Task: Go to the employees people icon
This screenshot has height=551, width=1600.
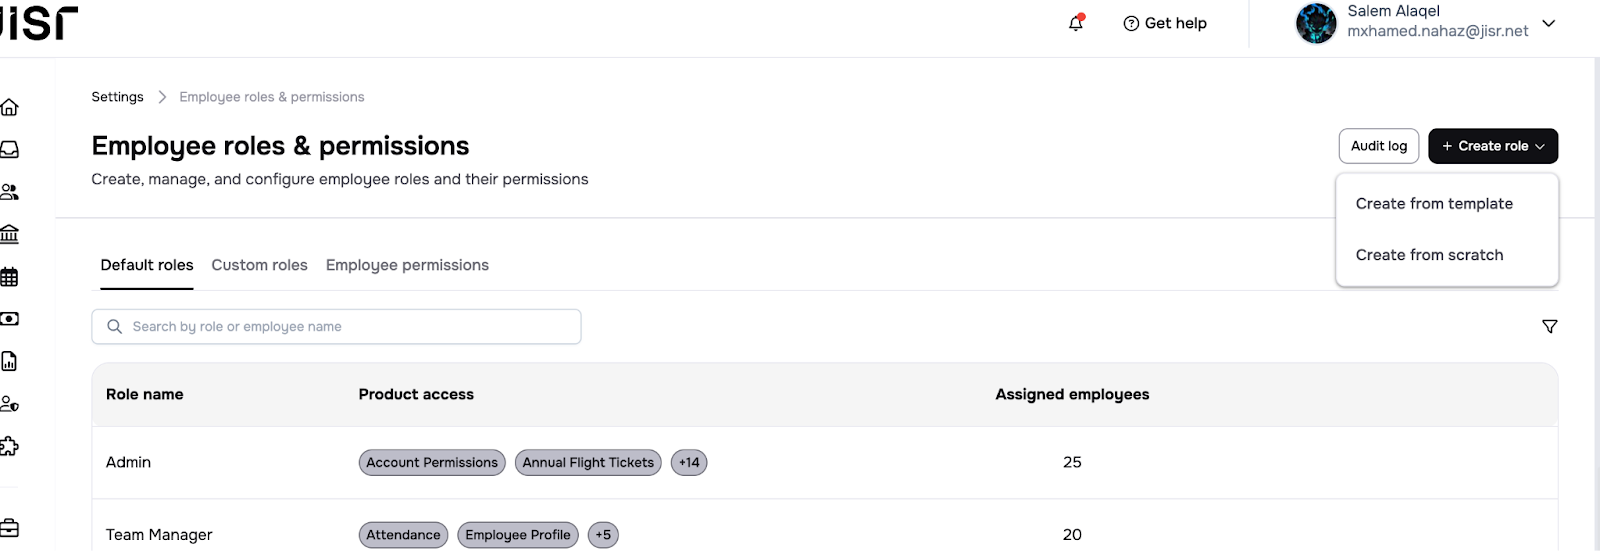Action: click(x=10, y=192)
